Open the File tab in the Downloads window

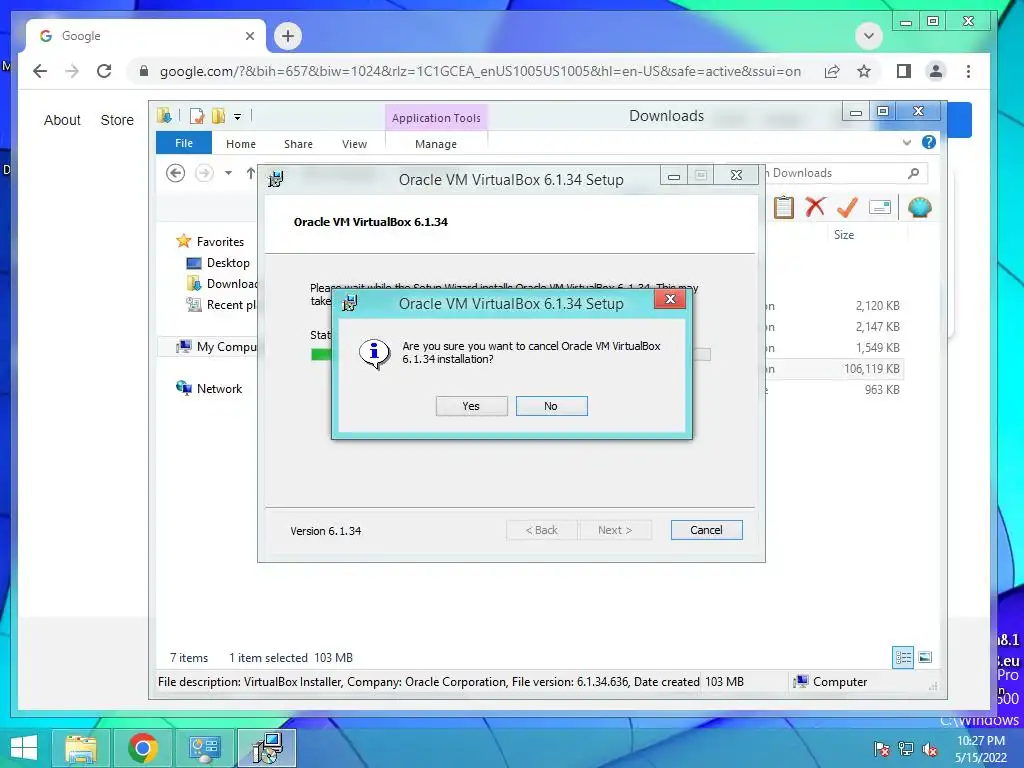pos(184,143)
